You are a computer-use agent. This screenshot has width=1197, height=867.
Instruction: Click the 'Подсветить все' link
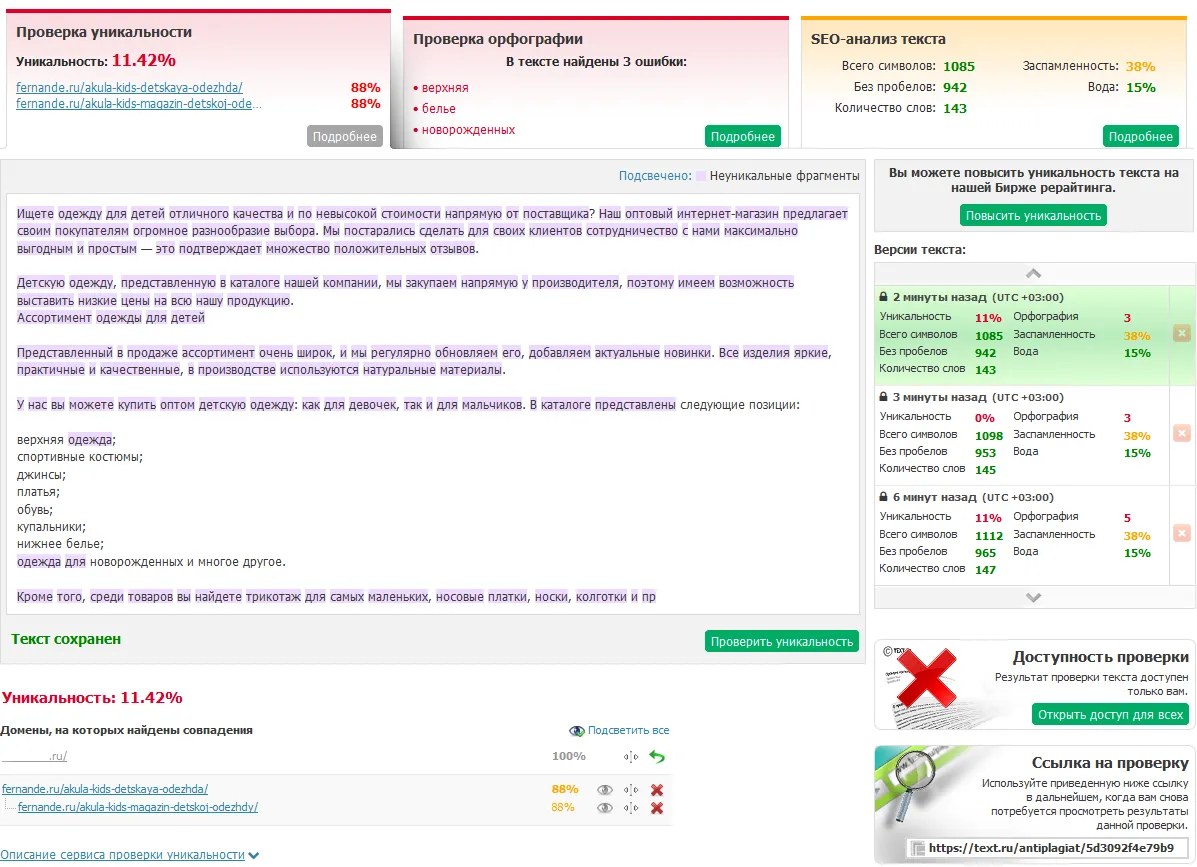(628, 730)
